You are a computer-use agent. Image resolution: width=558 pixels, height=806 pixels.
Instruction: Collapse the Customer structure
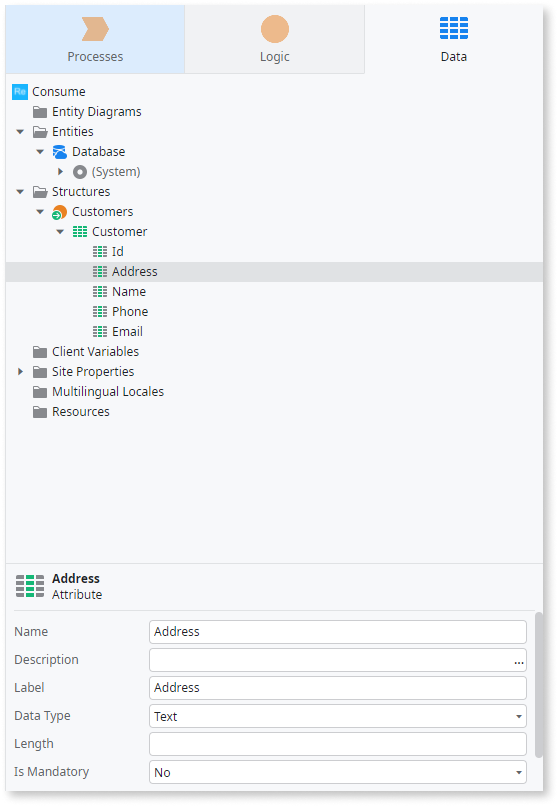tap(60, 232)
